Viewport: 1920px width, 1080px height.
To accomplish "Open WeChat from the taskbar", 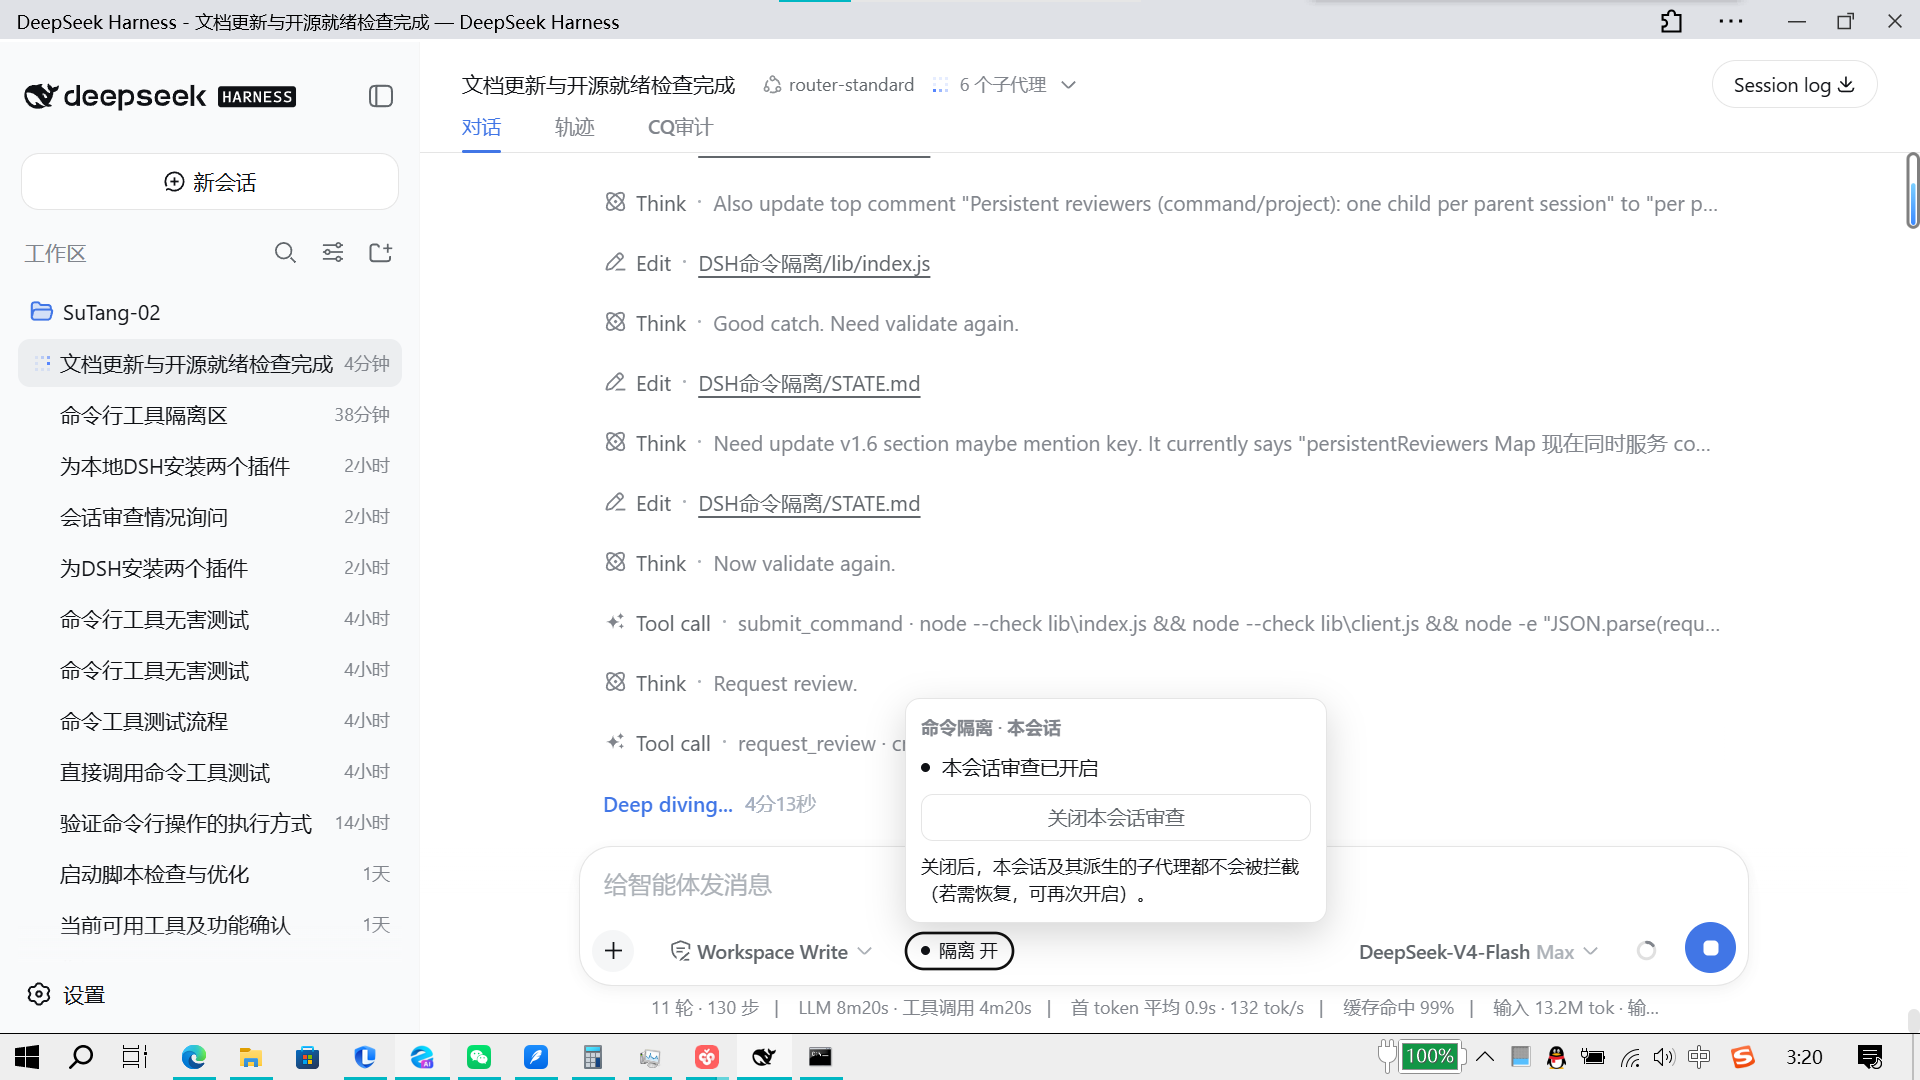I will click(x=479, y=1057).
